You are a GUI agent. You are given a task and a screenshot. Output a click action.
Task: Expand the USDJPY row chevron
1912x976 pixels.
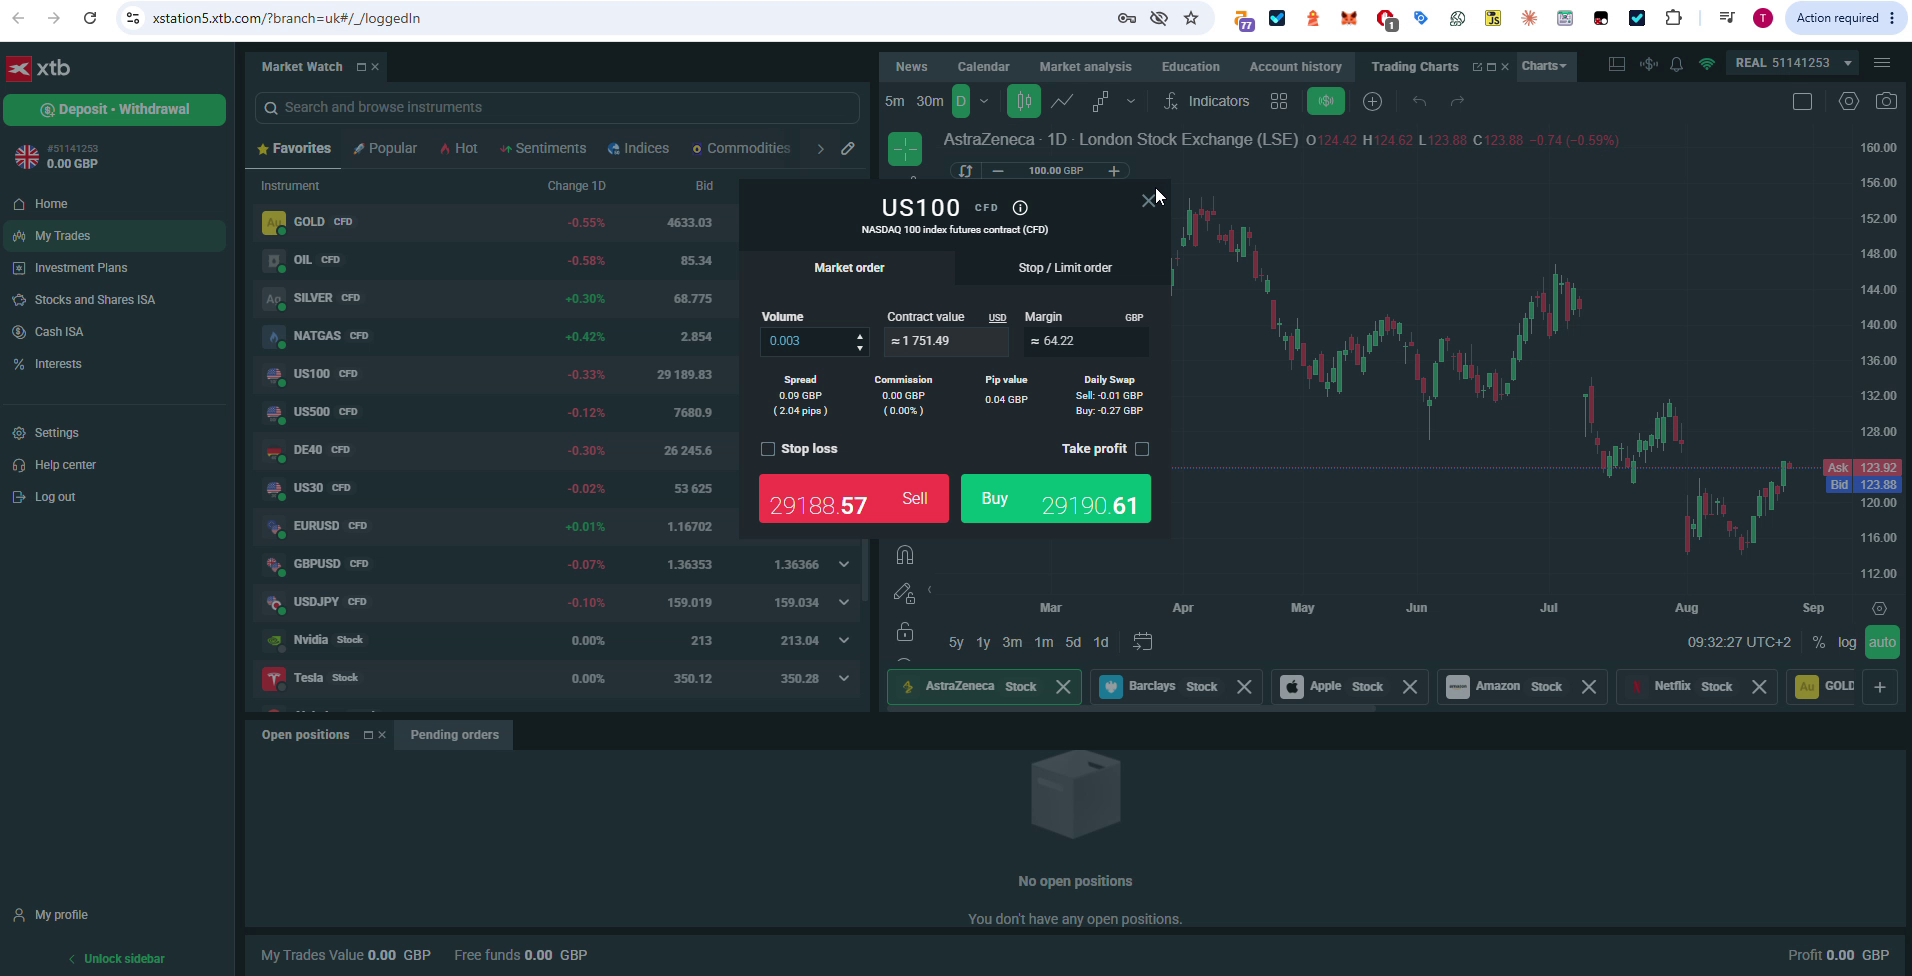click(x=844, y=603)
